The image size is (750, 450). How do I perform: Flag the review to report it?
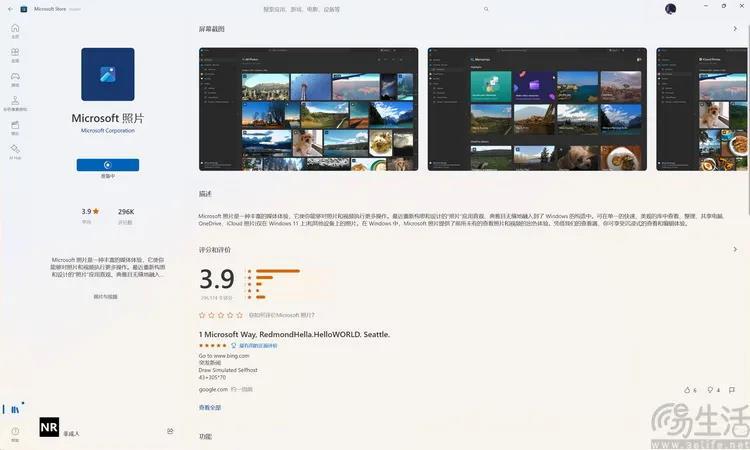pyautogui.click(x=732, y=390)
